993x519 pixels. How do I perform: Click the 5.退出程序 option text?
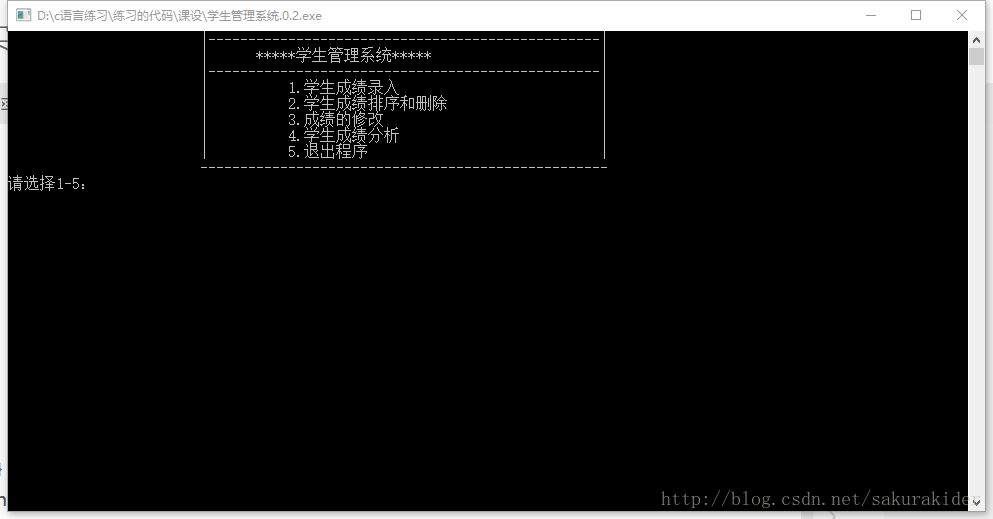point(327,151)
